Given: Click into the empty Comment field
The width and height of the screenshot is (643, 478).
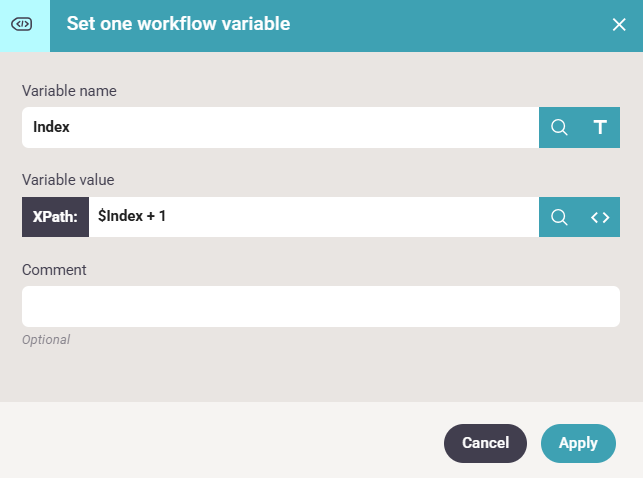Looking at the screenshot, I should [x=320, y=306].
